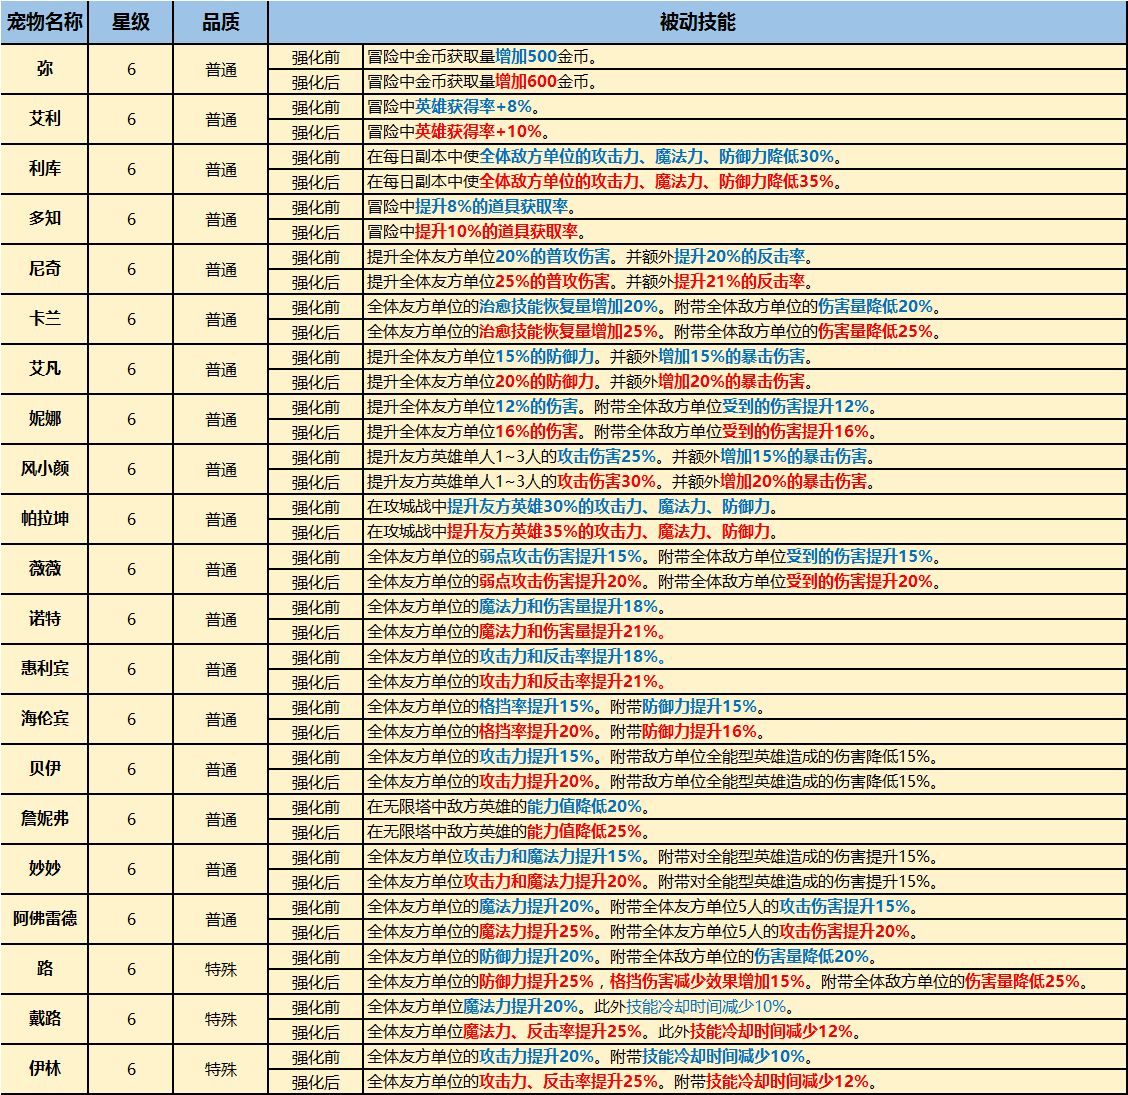The width and height of the screenshot is (1128, 1095).
Task: Click the pet name cell 阿佛雷德
Action: [44, 919]
